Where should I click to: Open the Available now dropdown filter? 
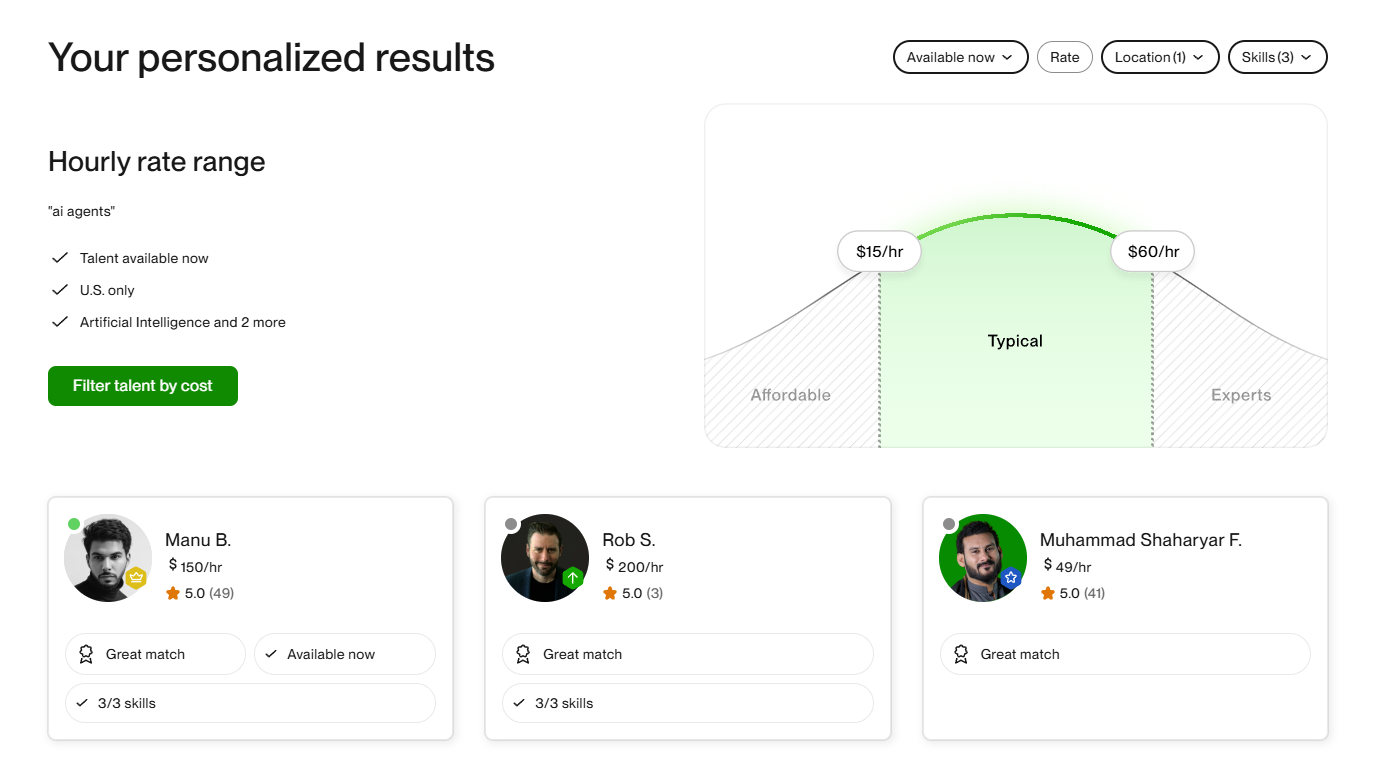click(x=960, y=57)
